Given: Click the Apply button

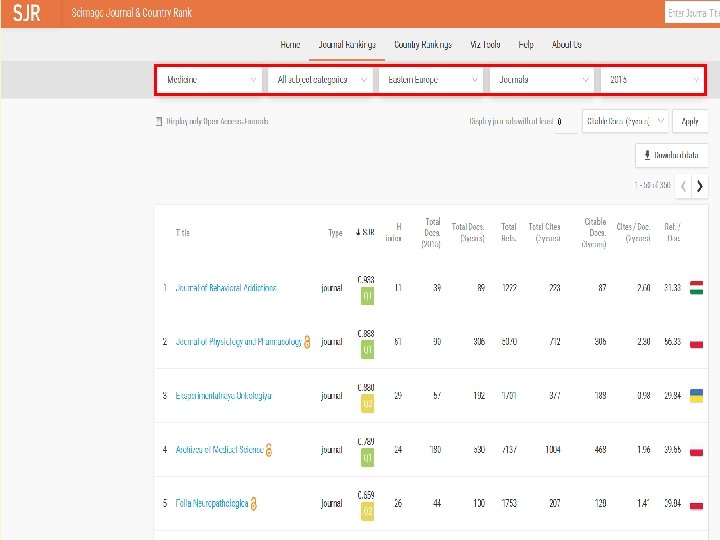Looking at the screenshot, I should [690, 121].
